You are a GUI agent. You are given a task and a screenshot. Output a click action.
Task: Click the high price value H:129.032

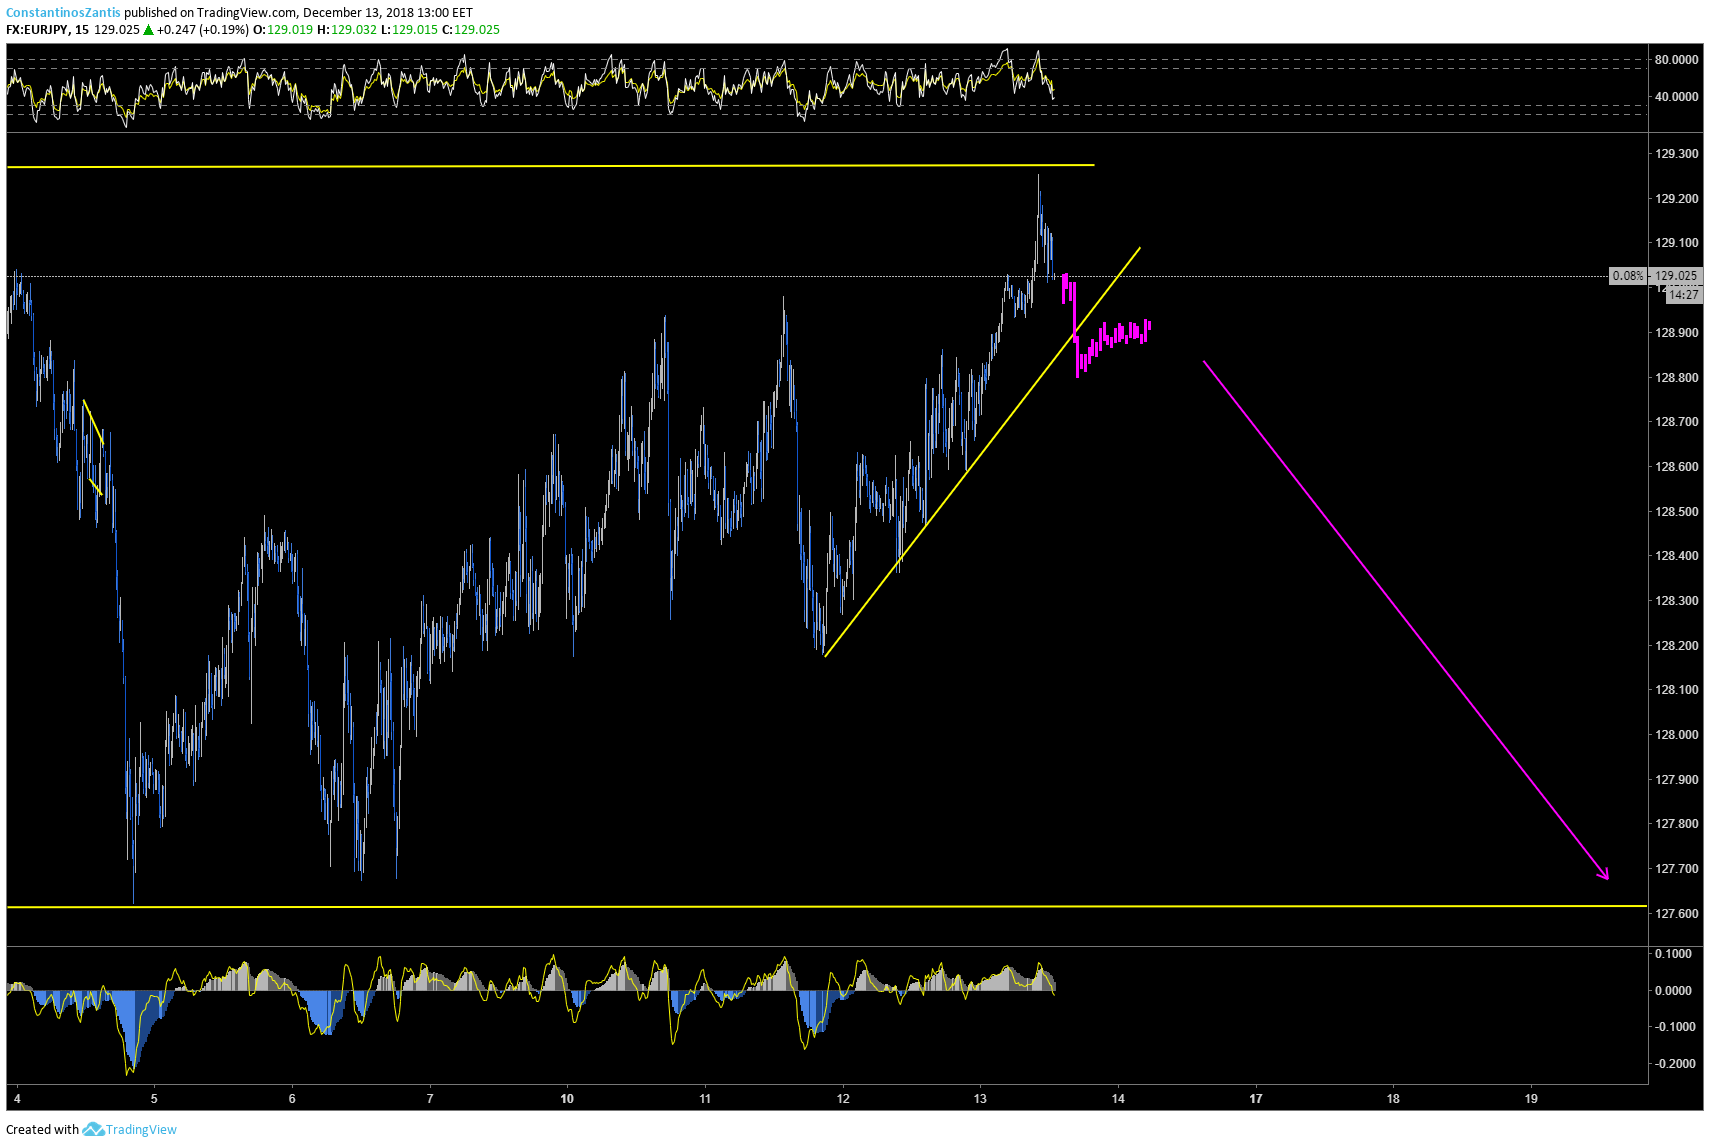pos(347,30)
